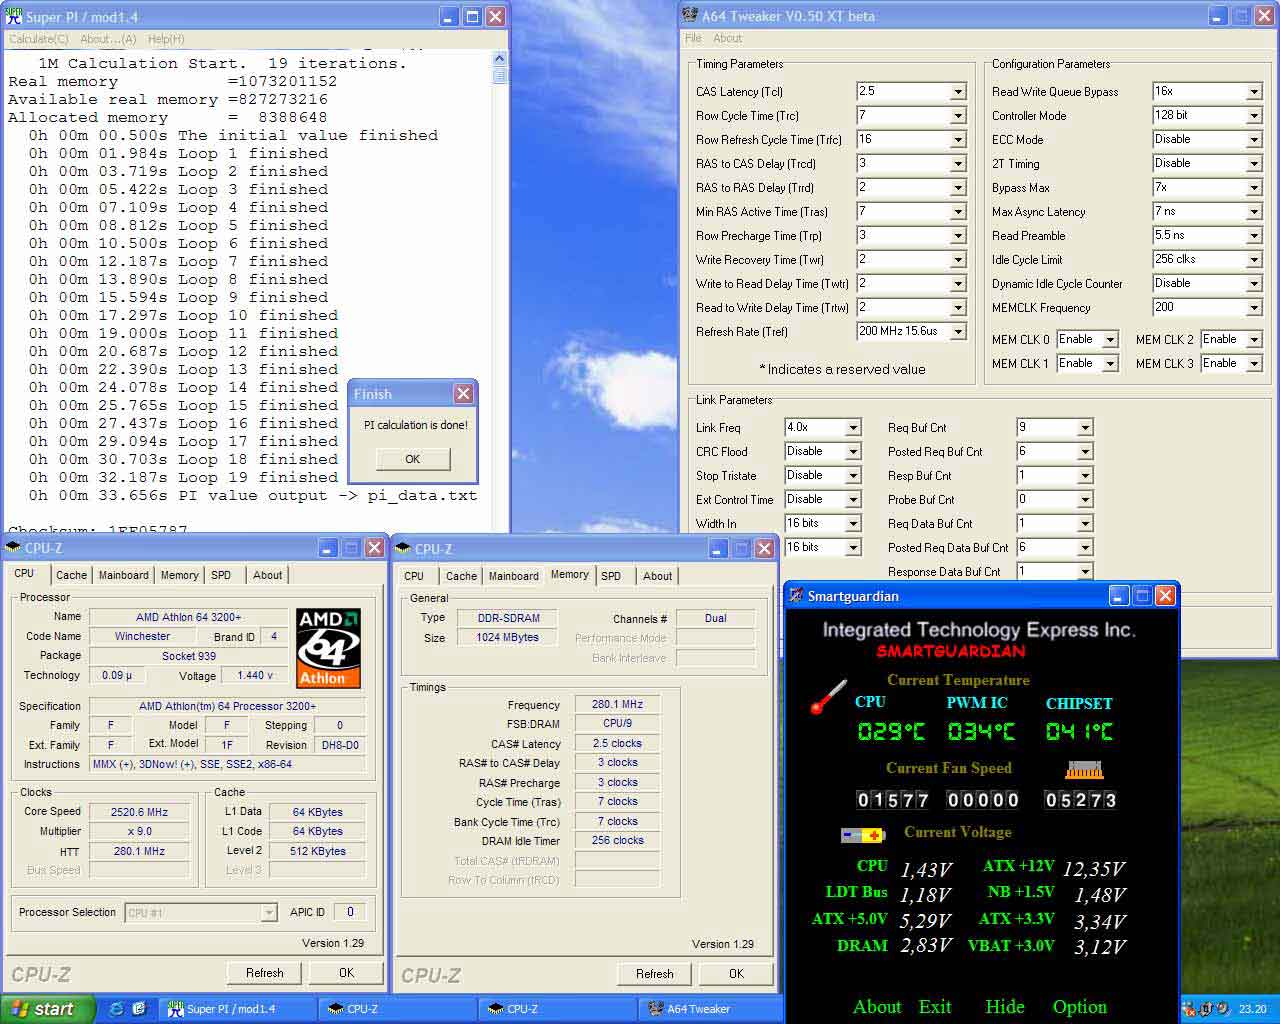
Task: Click the CPU-Z Memory window title icon
Action: point(403,548)
